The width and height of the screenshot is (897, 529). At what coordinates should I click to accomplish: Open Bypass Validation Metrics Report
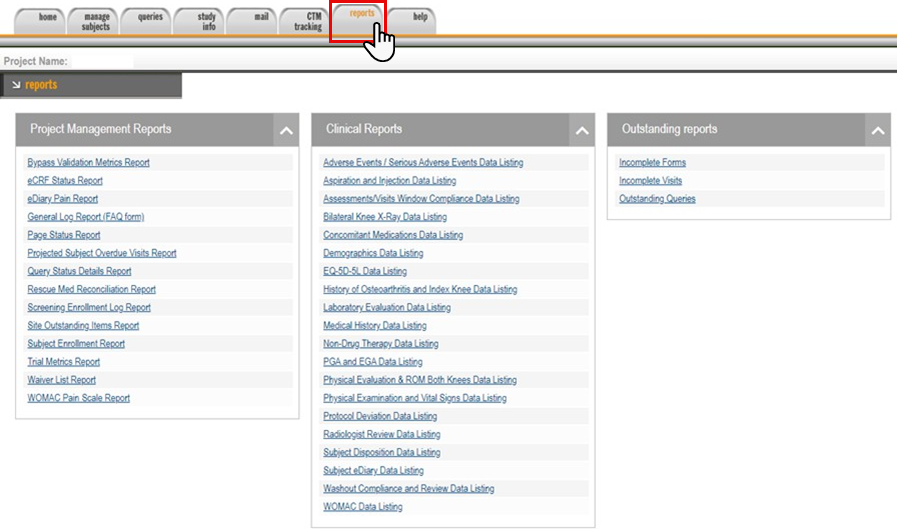click(x=88, y=162)
